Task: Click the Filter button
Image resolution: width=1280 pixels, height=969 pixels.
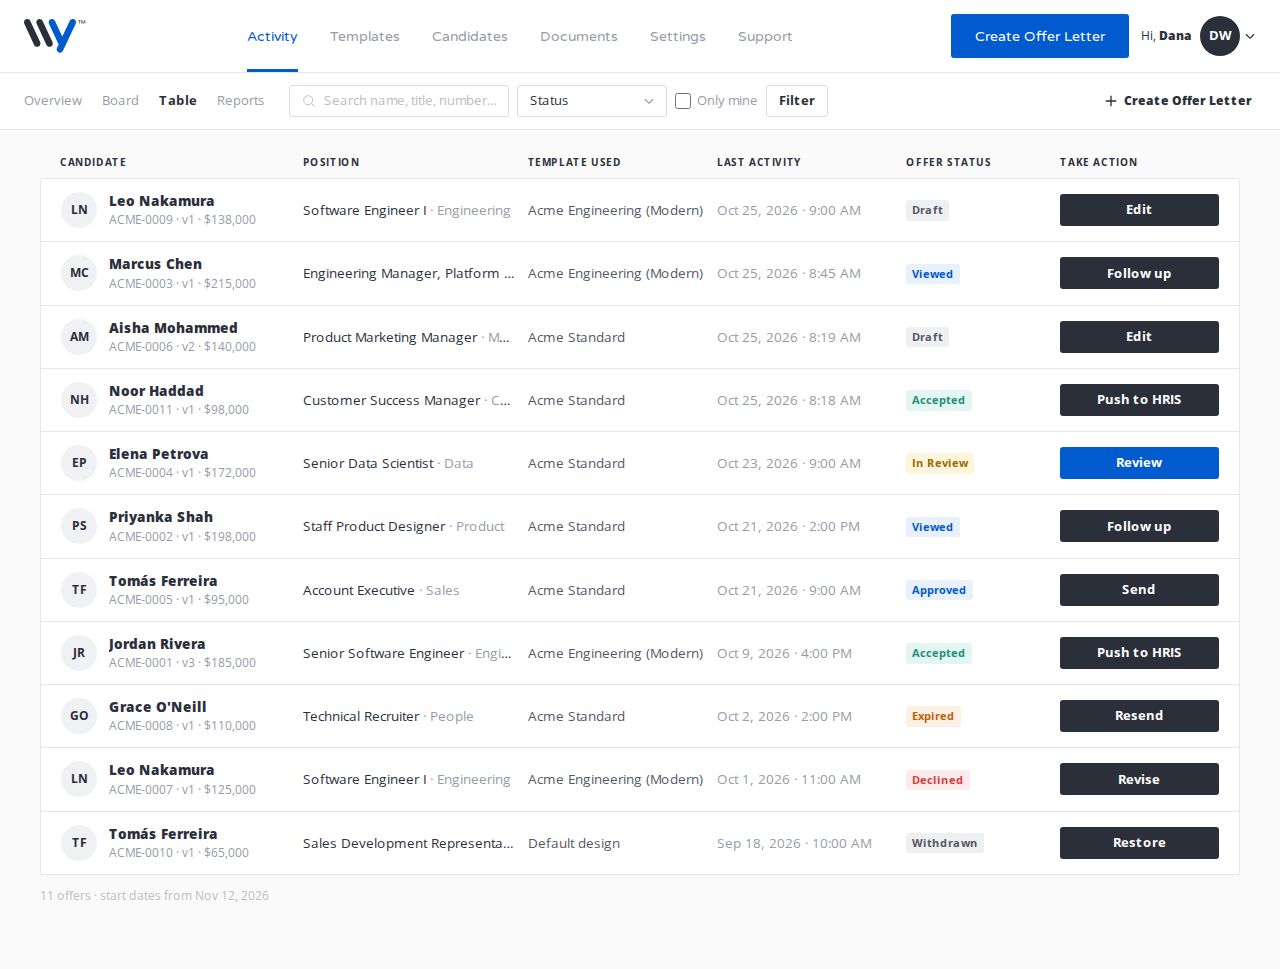Action: (x=797, y=101)
